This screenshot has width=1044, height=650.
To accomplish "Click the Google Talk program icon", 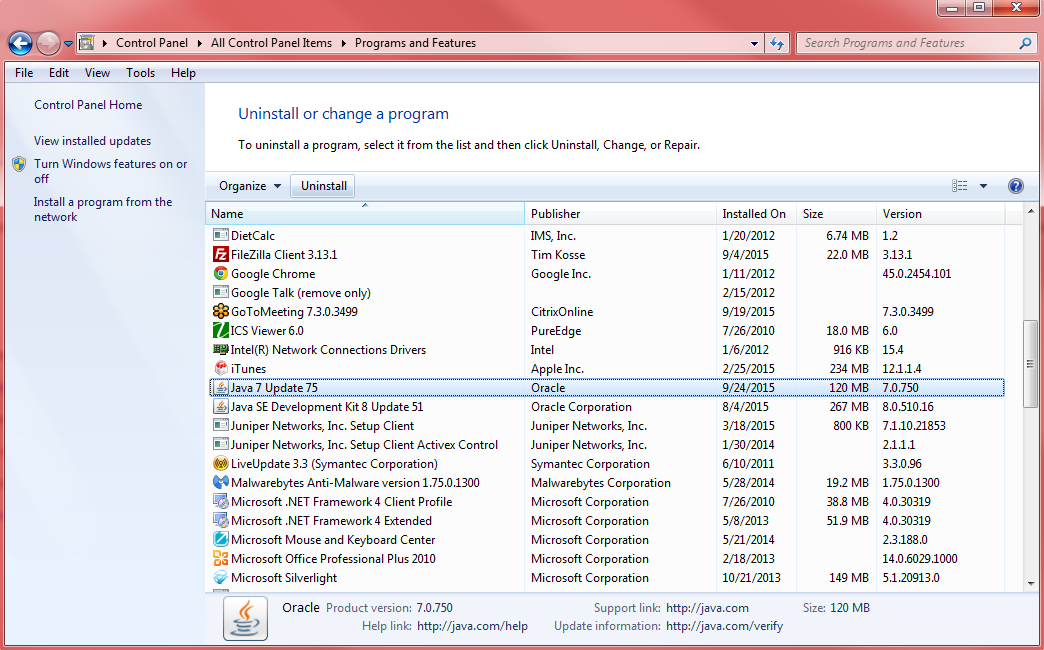I will pyautogui.click(x=220, y=292).
